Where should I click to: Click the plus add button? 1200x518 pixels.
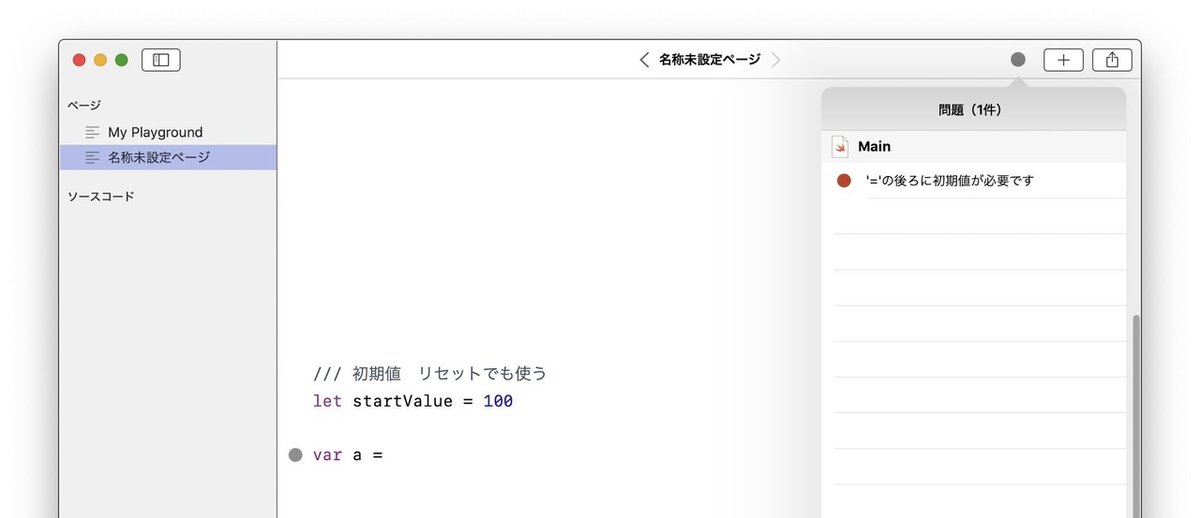(1063, 60)
